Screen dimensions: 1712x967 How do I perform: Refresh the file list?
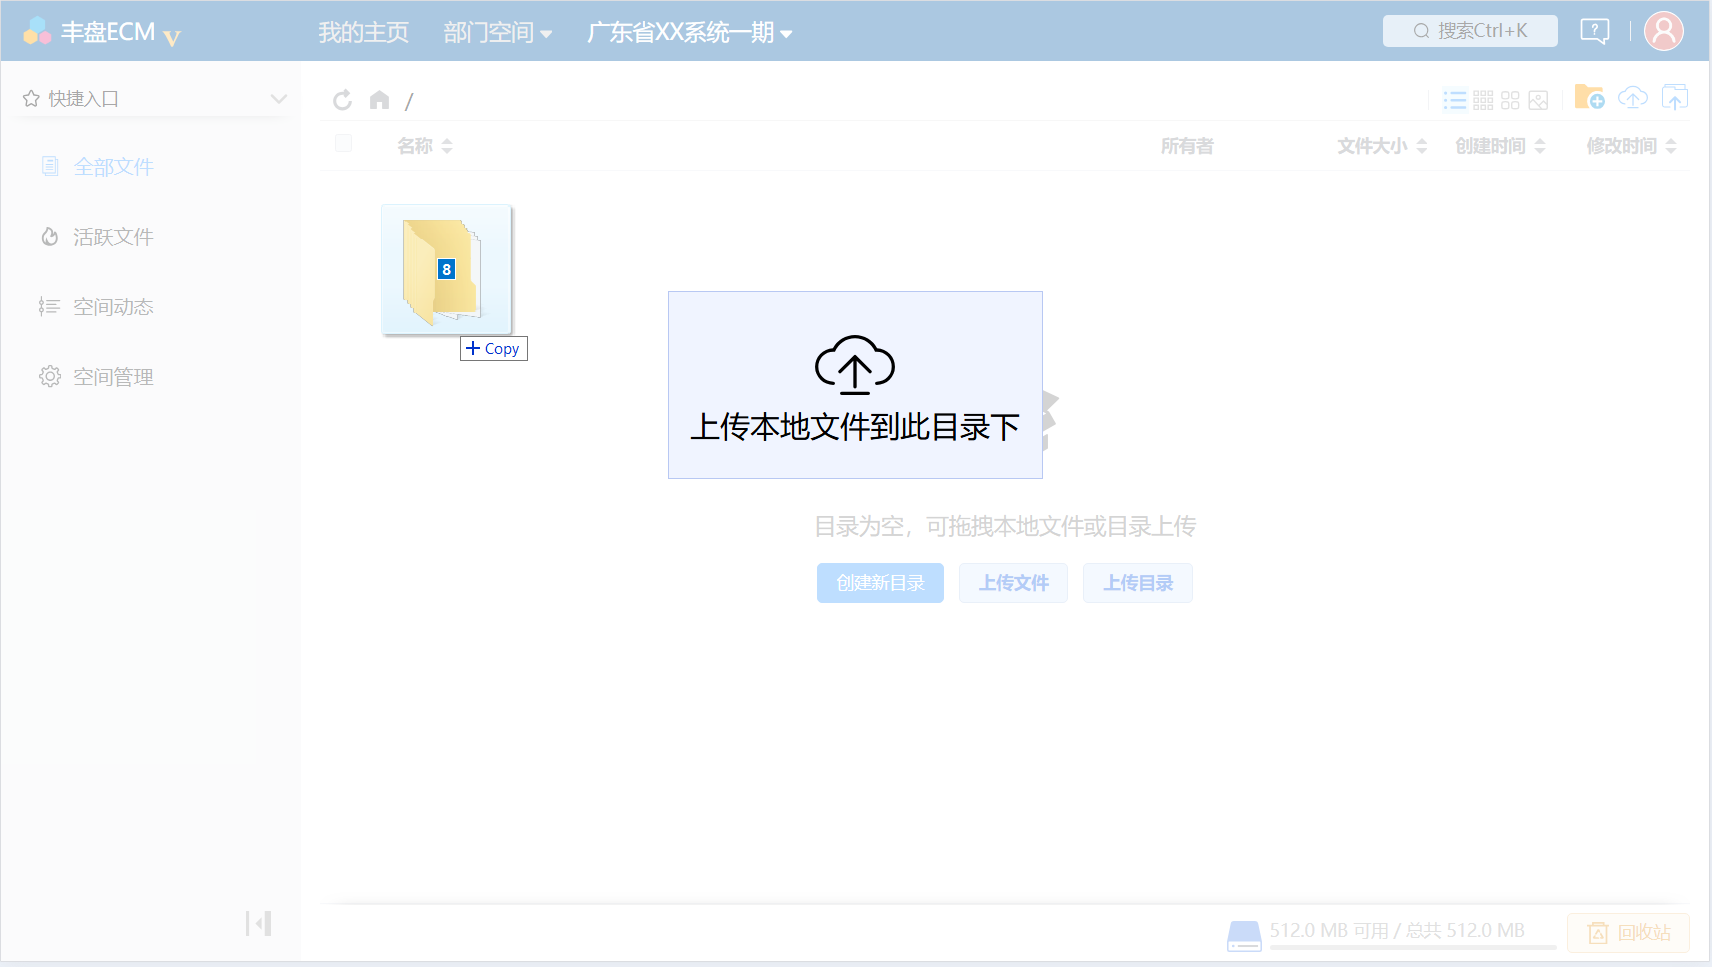(x=342, y=100)
